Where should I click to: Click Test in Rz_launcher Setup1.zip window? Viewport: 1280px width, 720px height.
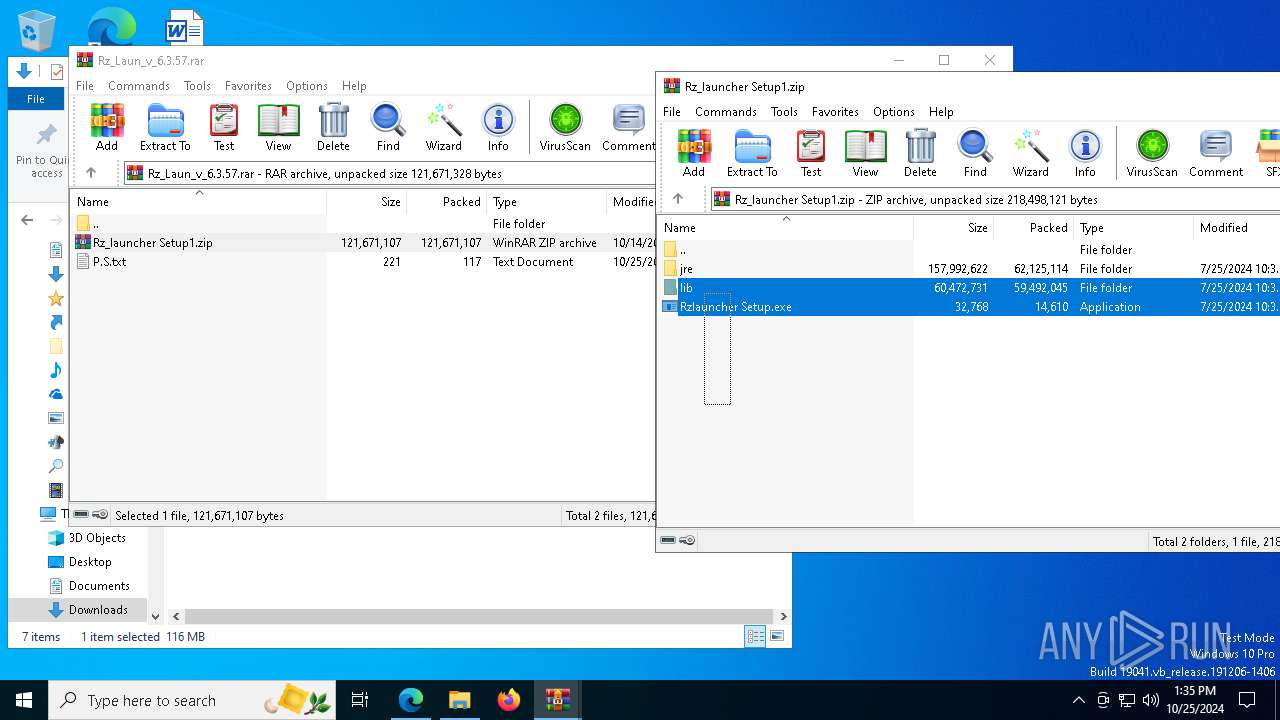click(811, 153)
